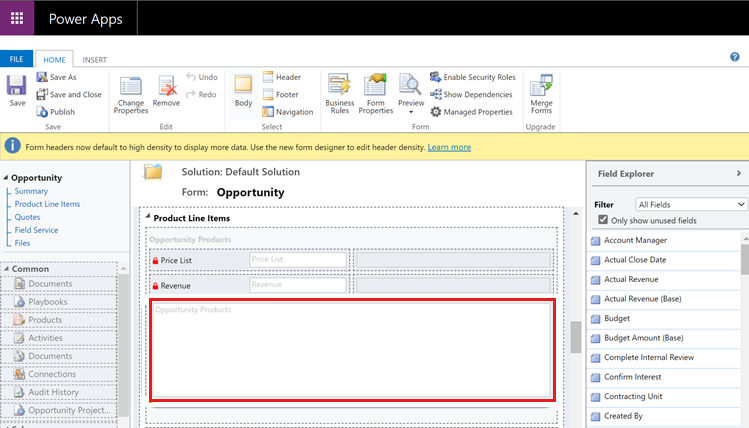The height and width of the screenshot is (428, 749).
Task: Open Managed Properties
Action: (471, 112)
